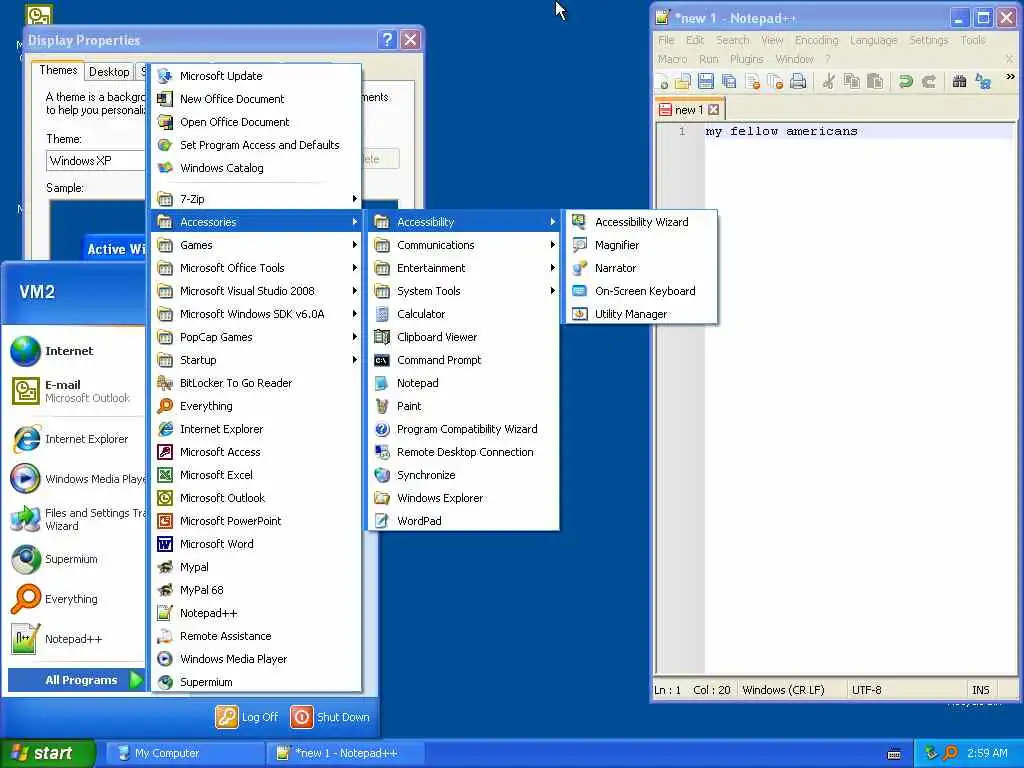This screenshot has width=1024, height=768.
Task: Expand the Communications submenu
Action: [463, 245]
